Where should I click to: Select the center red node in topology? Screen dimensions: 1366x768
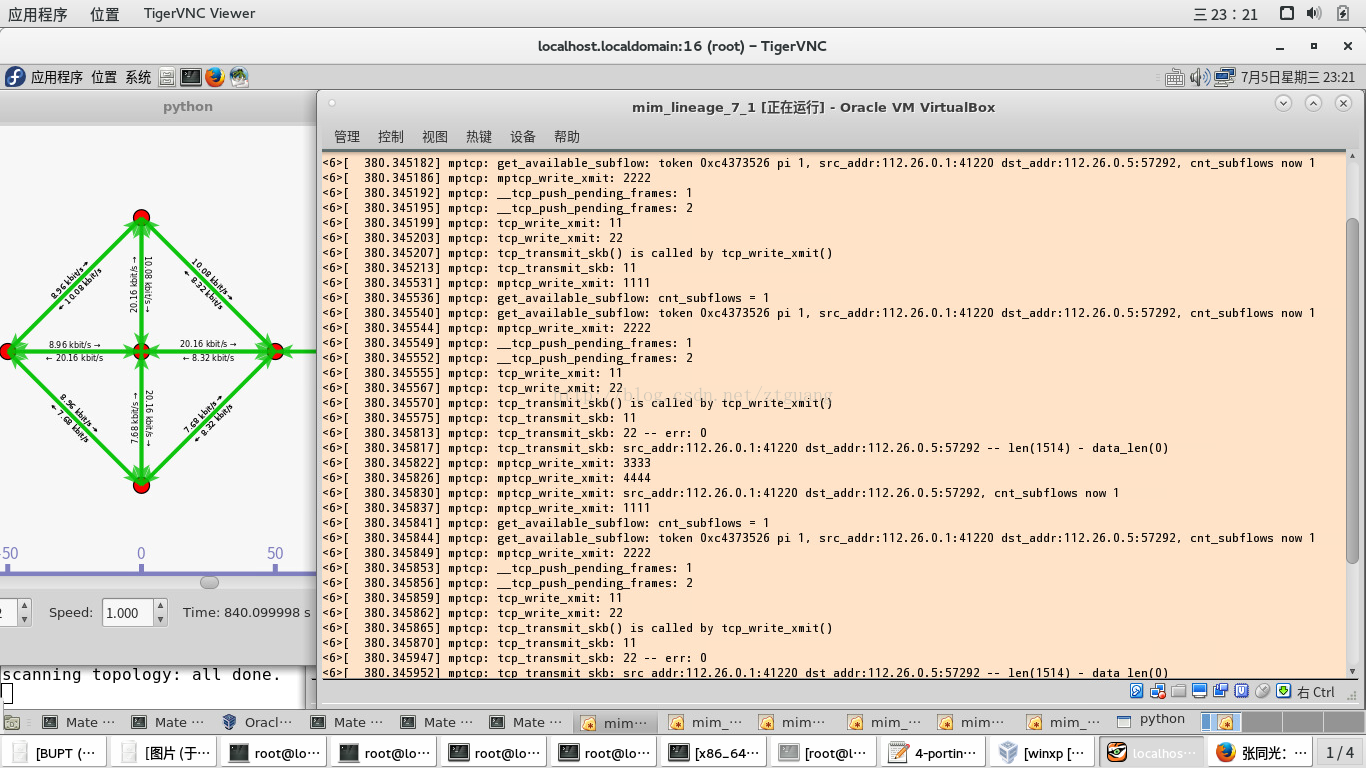(x=141, y=351)
